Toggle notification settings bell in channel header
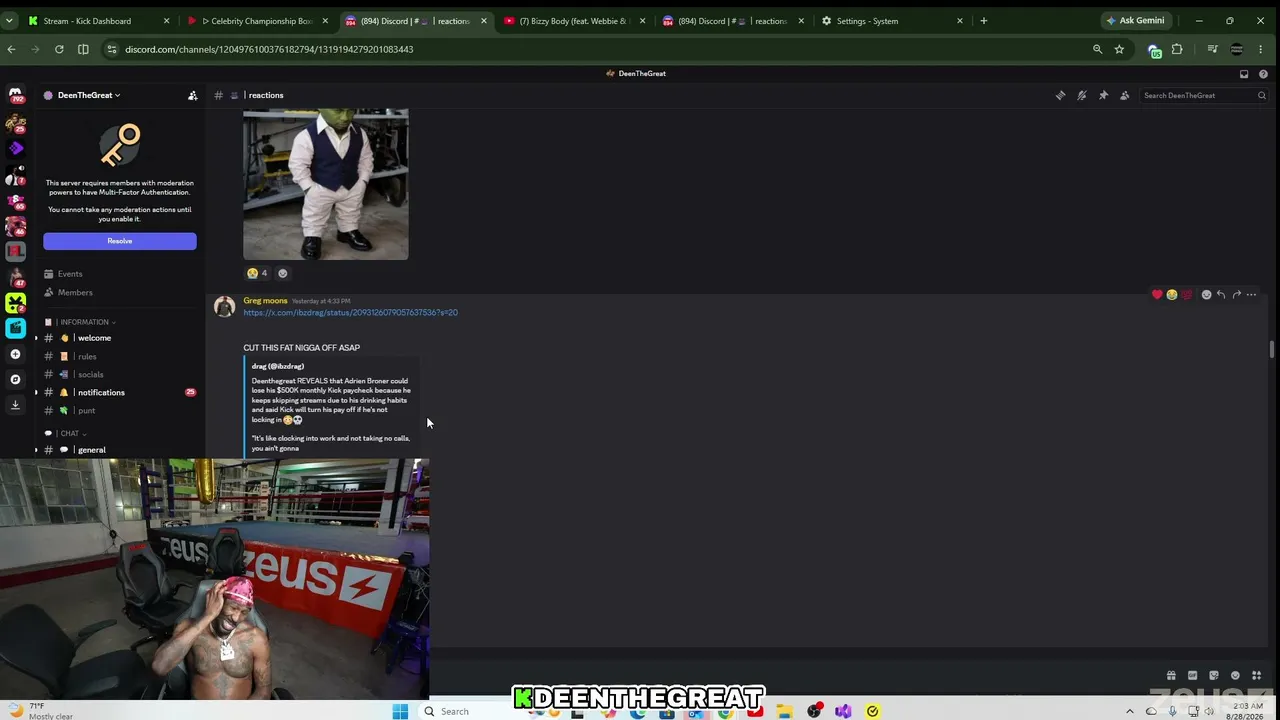This screenshot has height=720, width=1280. click(x=1081, y=95)
